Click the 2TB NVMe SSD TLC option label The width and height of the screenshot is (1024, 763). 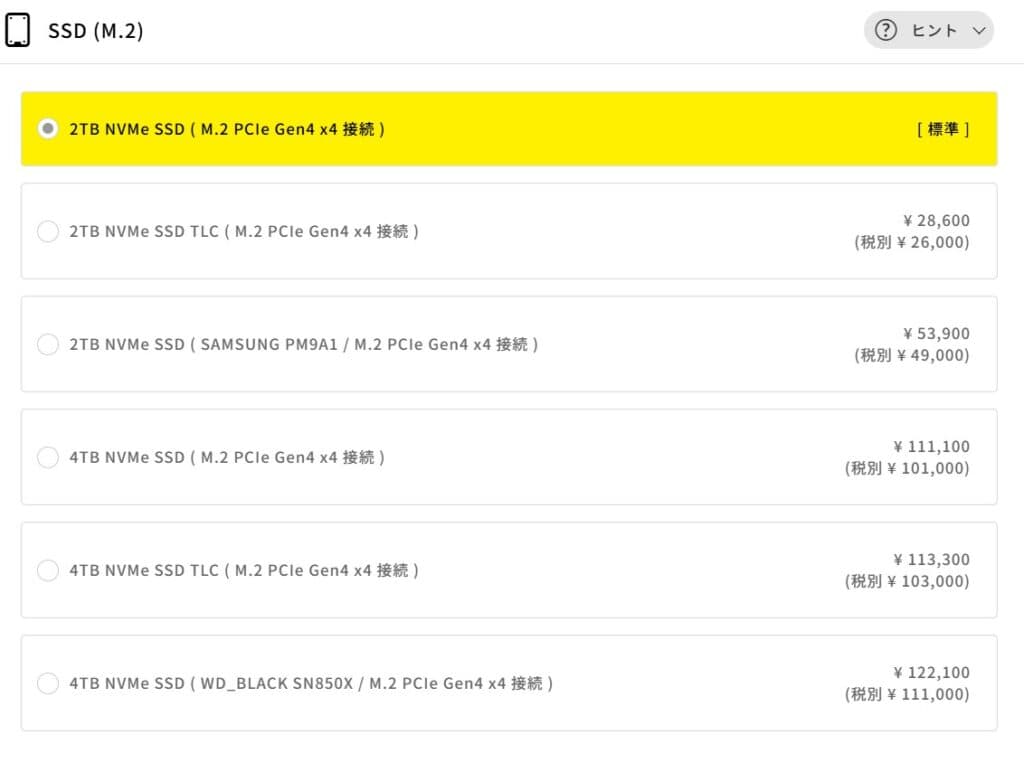(x=244, y=231)
